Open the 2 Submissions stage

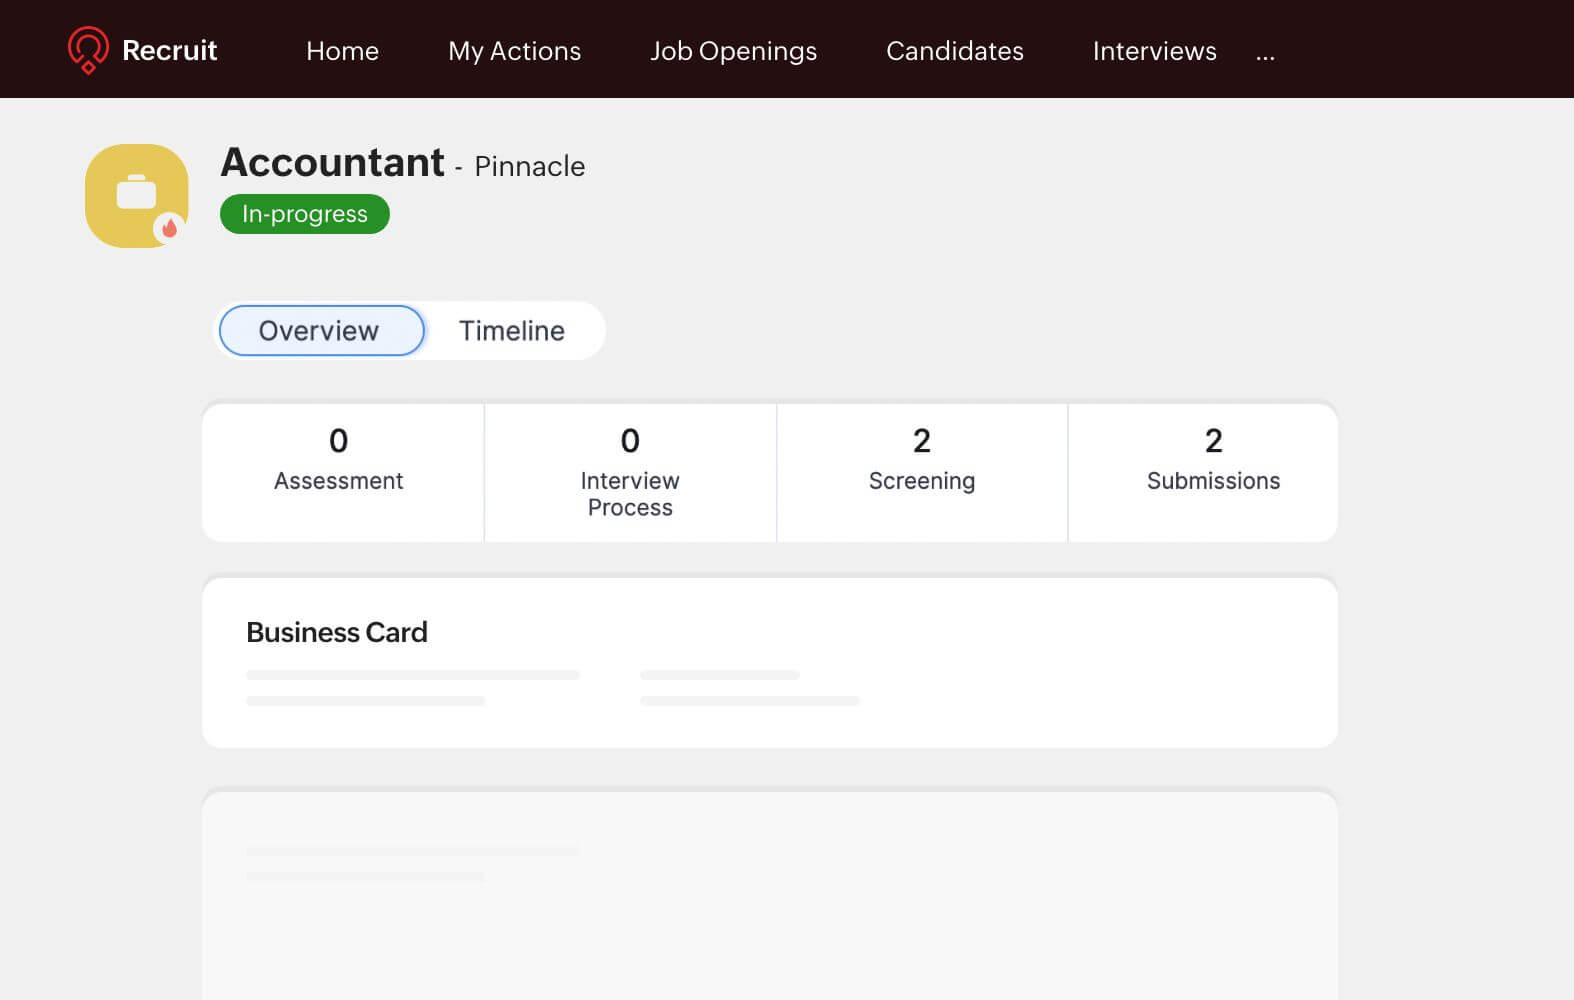coord(1212,460)
